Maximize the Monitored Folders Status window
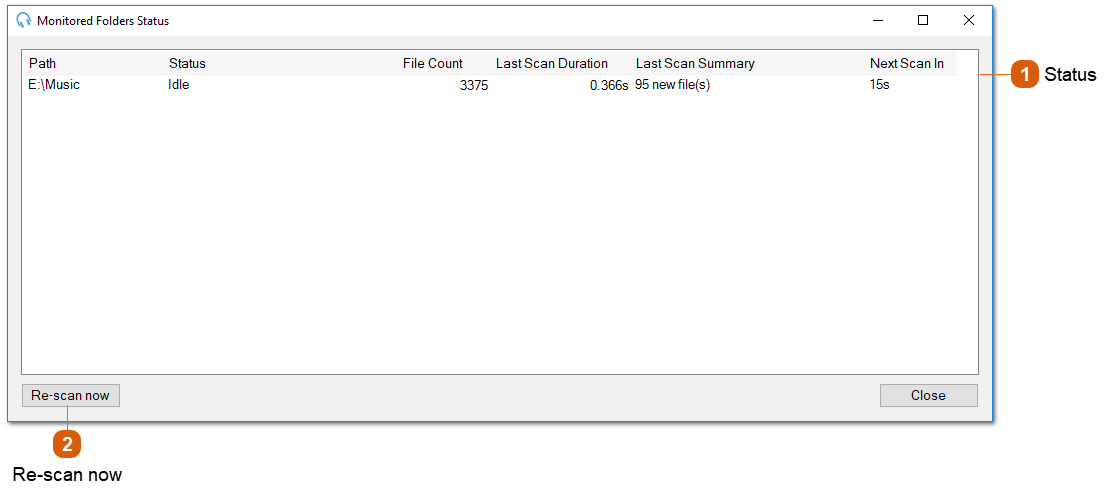The image size is (1113, 501). click(x=923, y=21)
